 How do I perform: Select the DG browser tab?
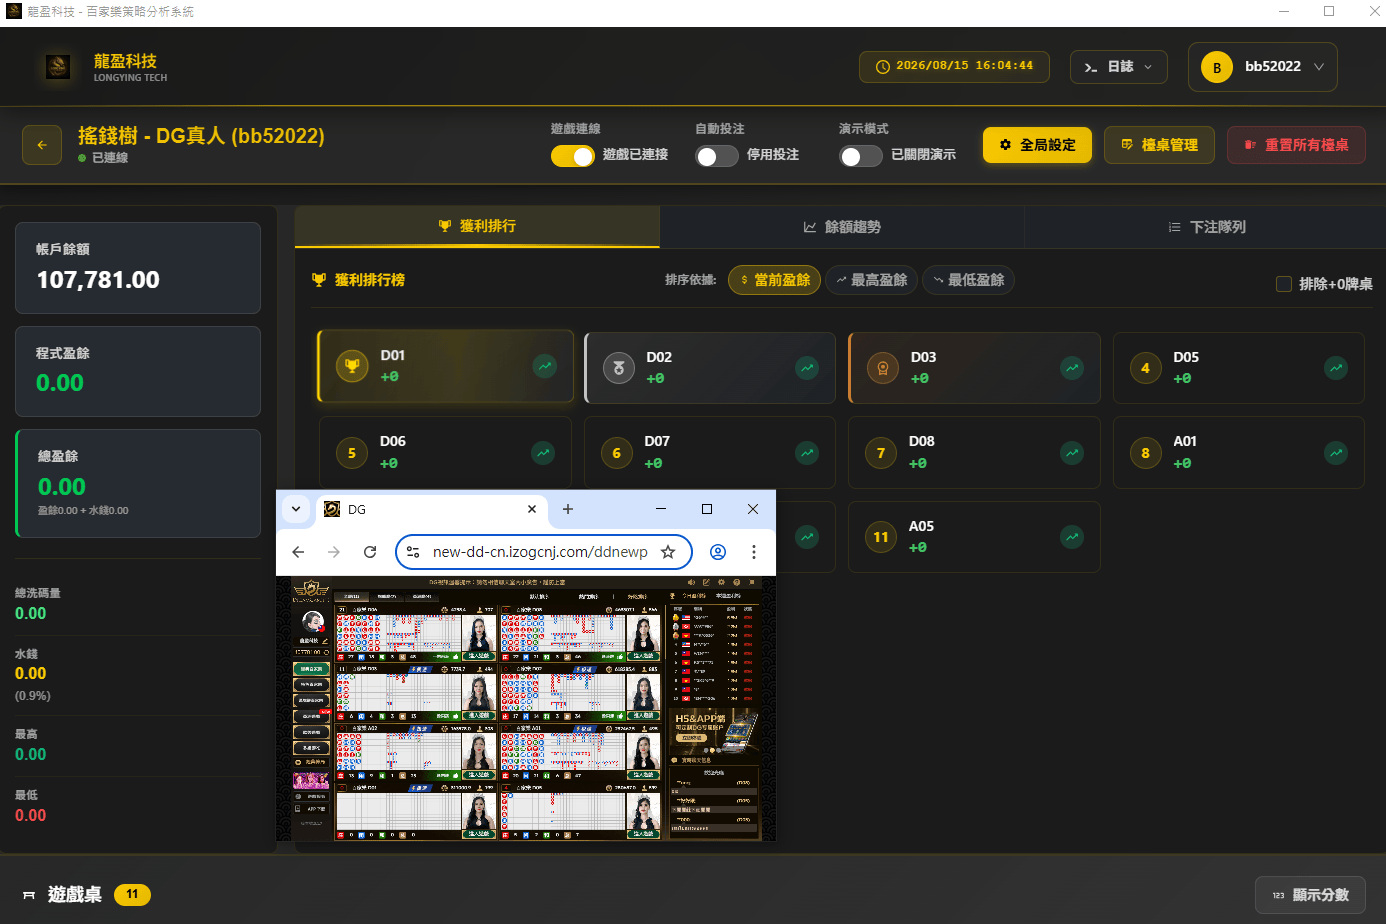coord(432,509)
